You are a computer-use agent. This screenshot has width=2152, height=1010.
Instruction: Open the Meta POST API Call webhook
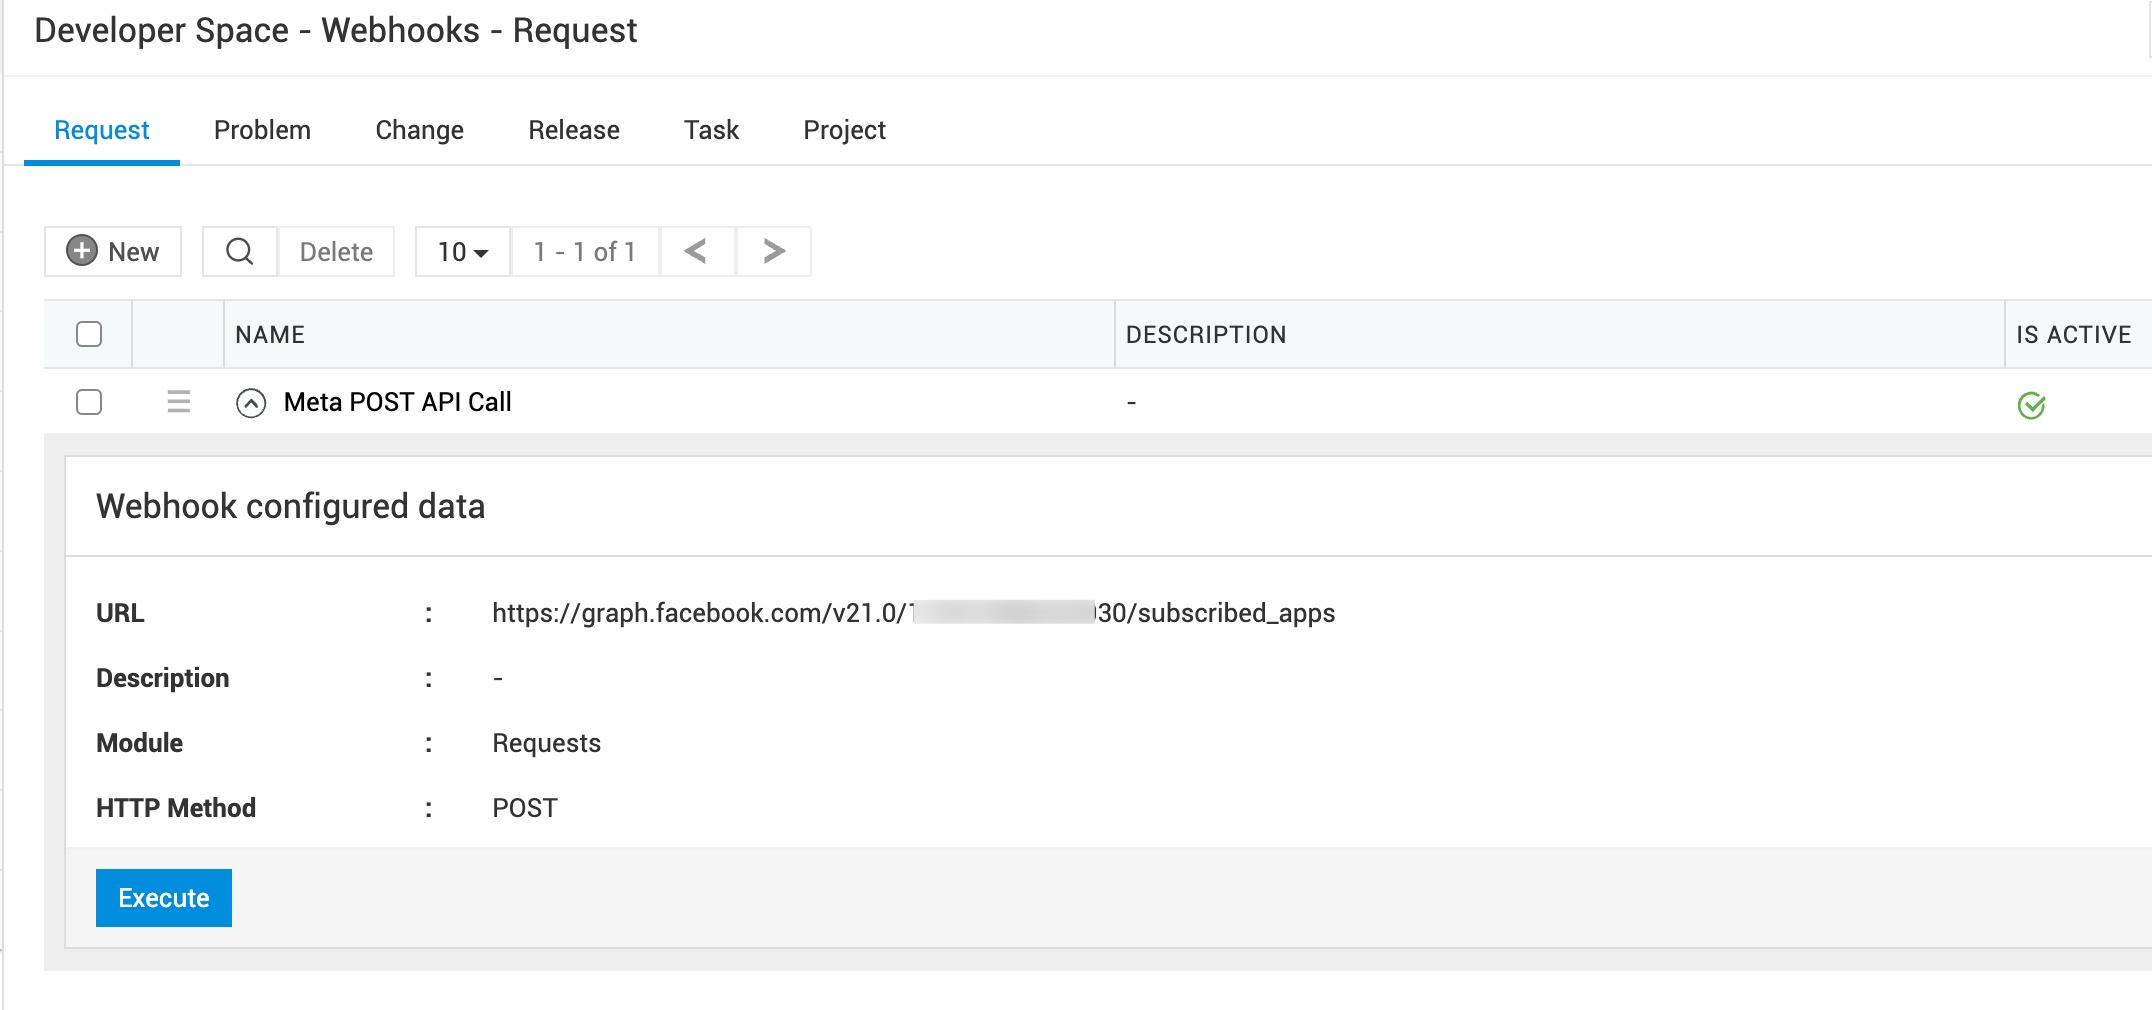[397, 402]
